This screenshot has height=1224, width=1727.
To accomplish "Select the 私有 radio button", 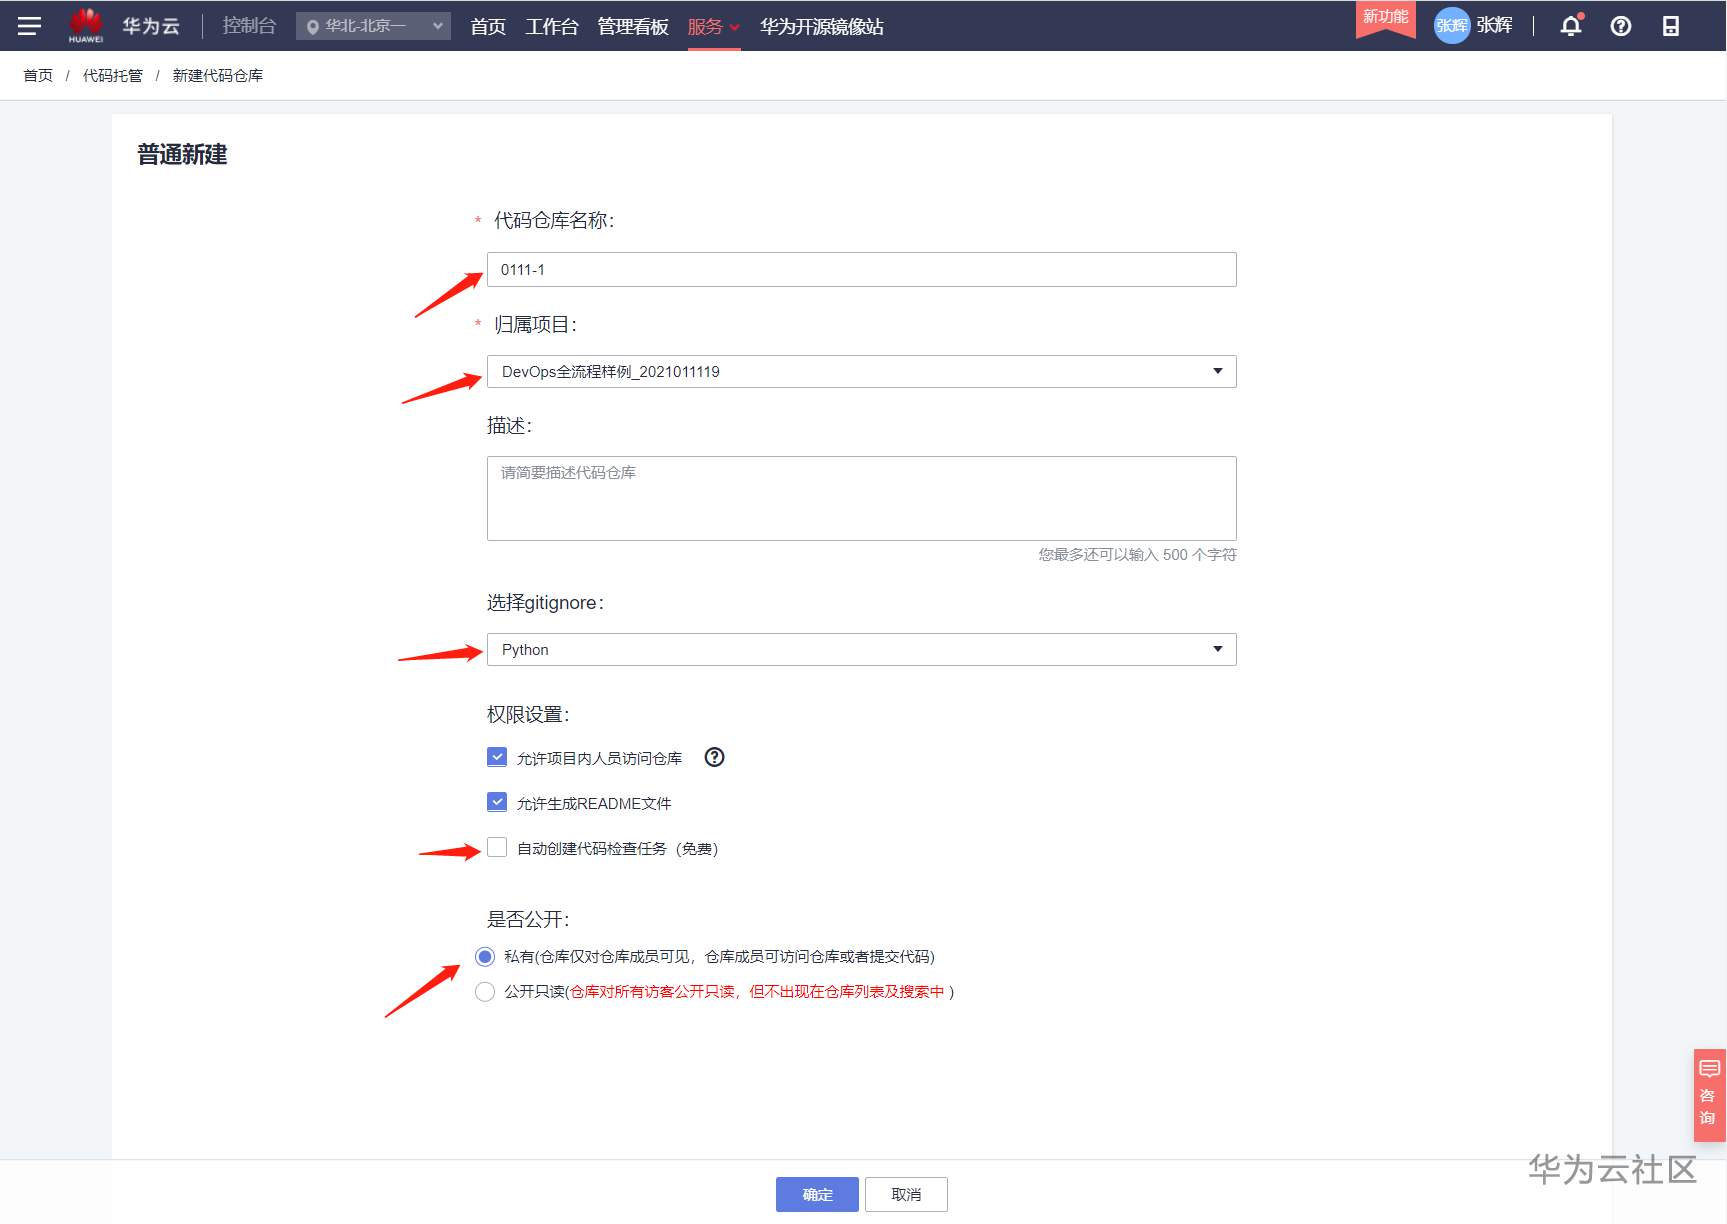I will pyautogui.click(x=485, y=957).
